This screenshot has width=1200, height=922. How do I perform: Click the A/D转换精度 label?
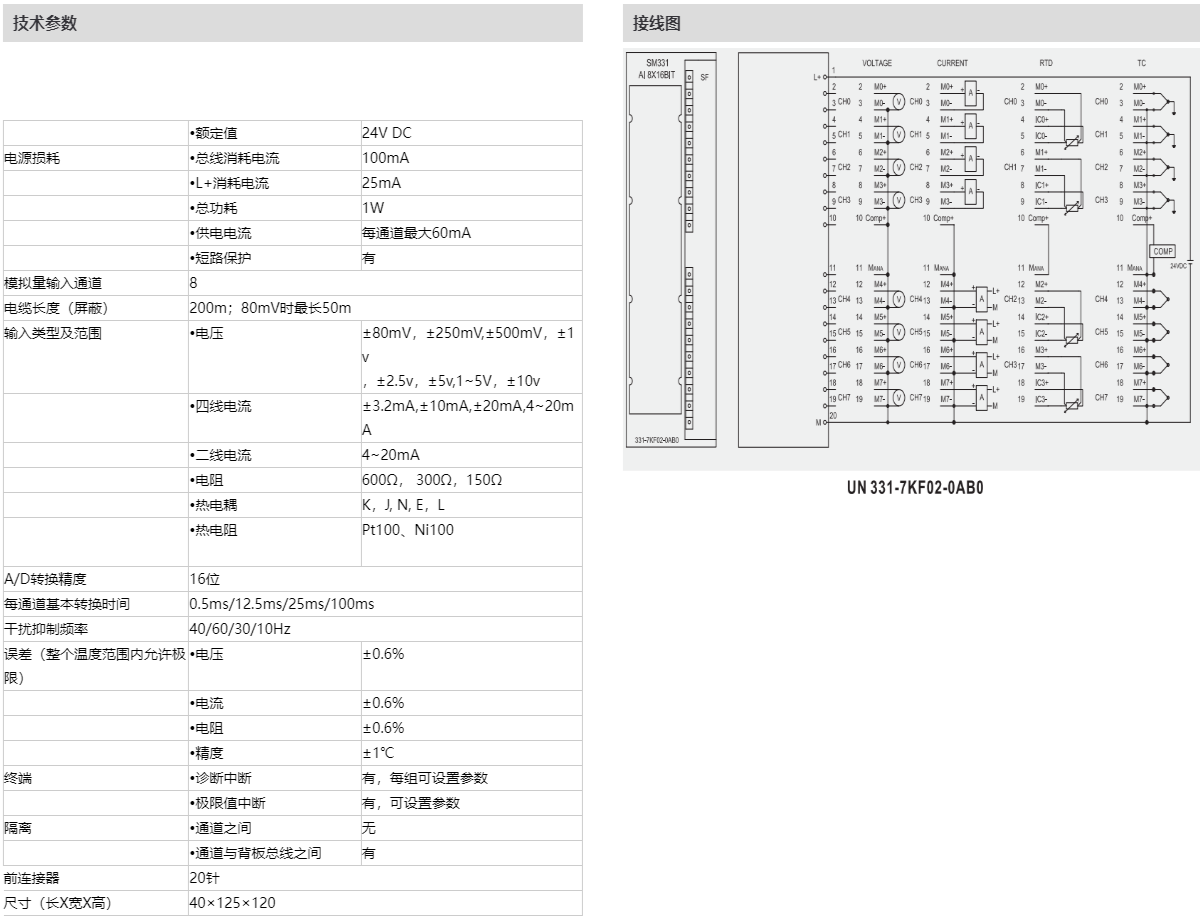(46, 579)
